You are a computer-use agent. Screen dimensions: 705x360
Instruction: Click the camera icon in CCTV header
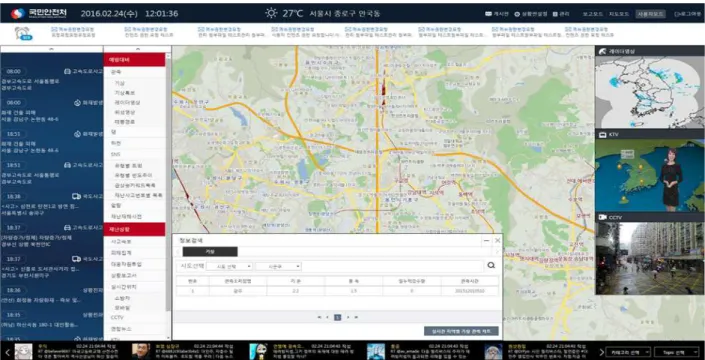(x=602, y=217)
